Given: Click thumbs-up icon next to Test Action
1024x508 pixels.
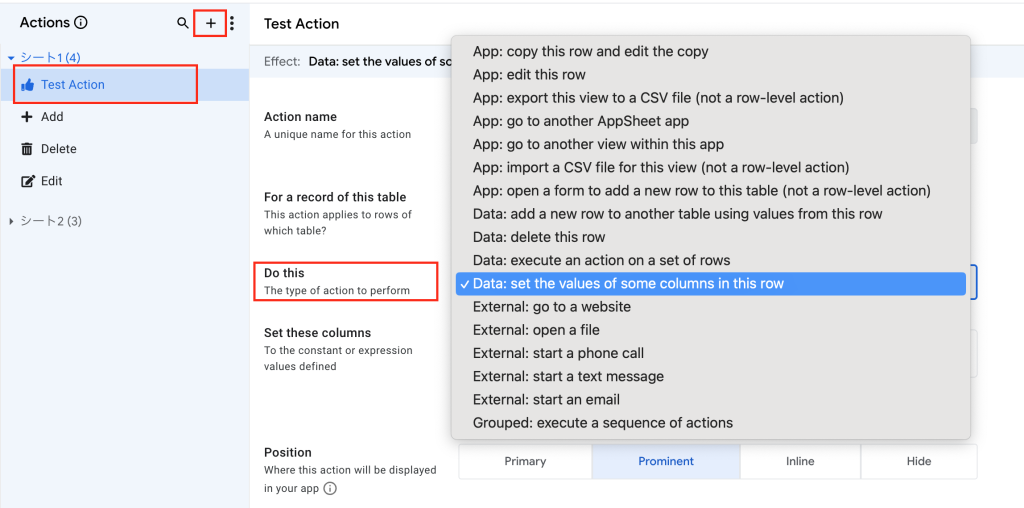Looking at the screenshot, I should click(x=27, y=85).
